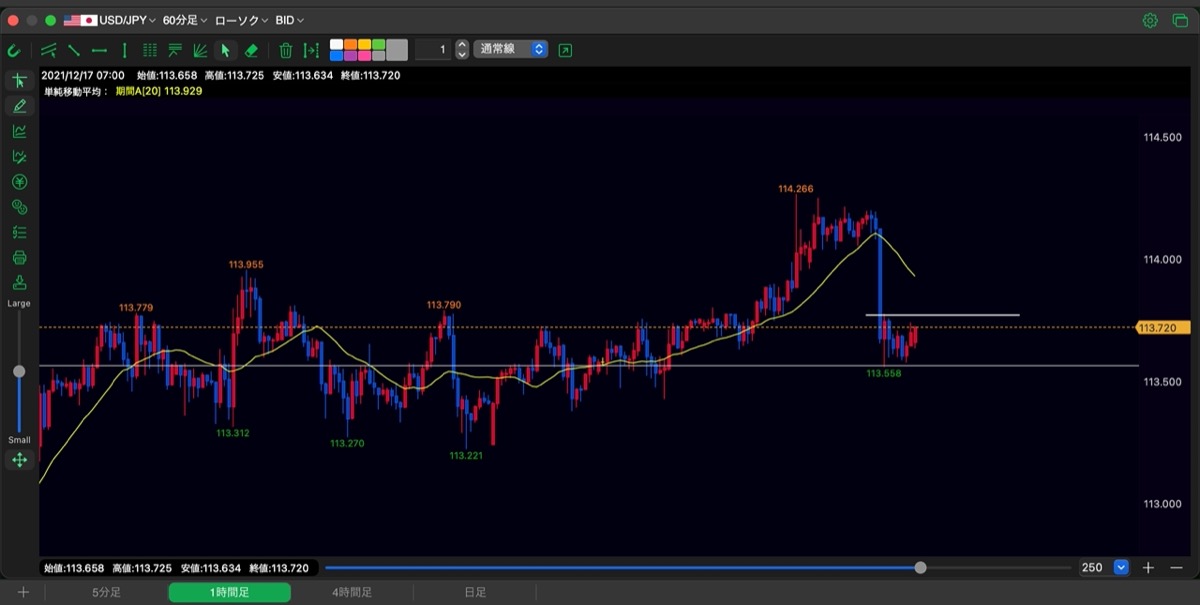Click the Large/Small vertical size slider handle
The image size is (1200, 605).
(x=19, y=371)
